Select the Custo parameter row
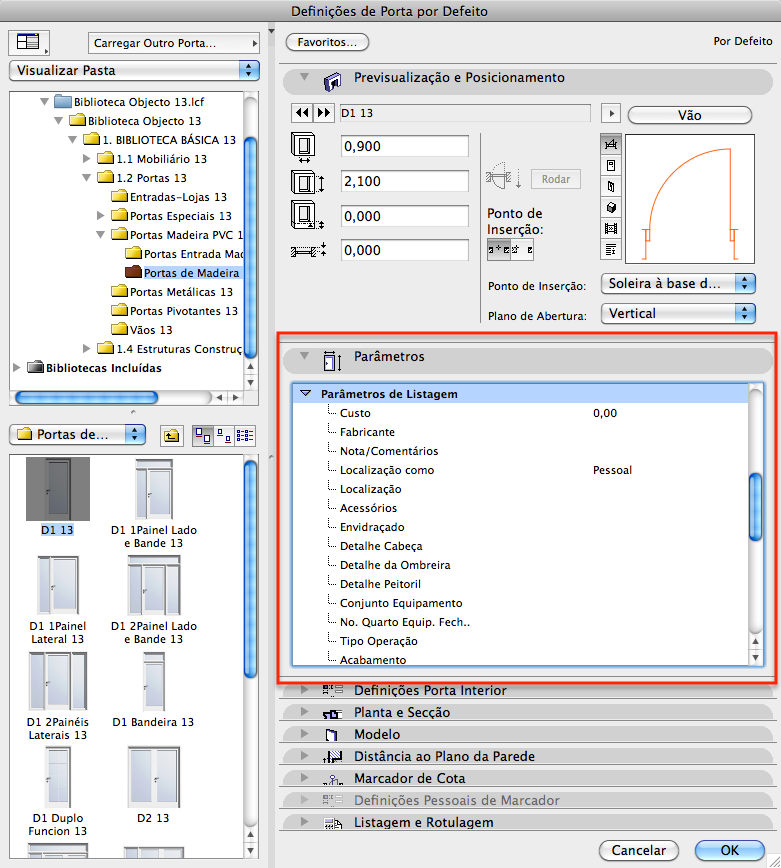 [x=520, y=413]
